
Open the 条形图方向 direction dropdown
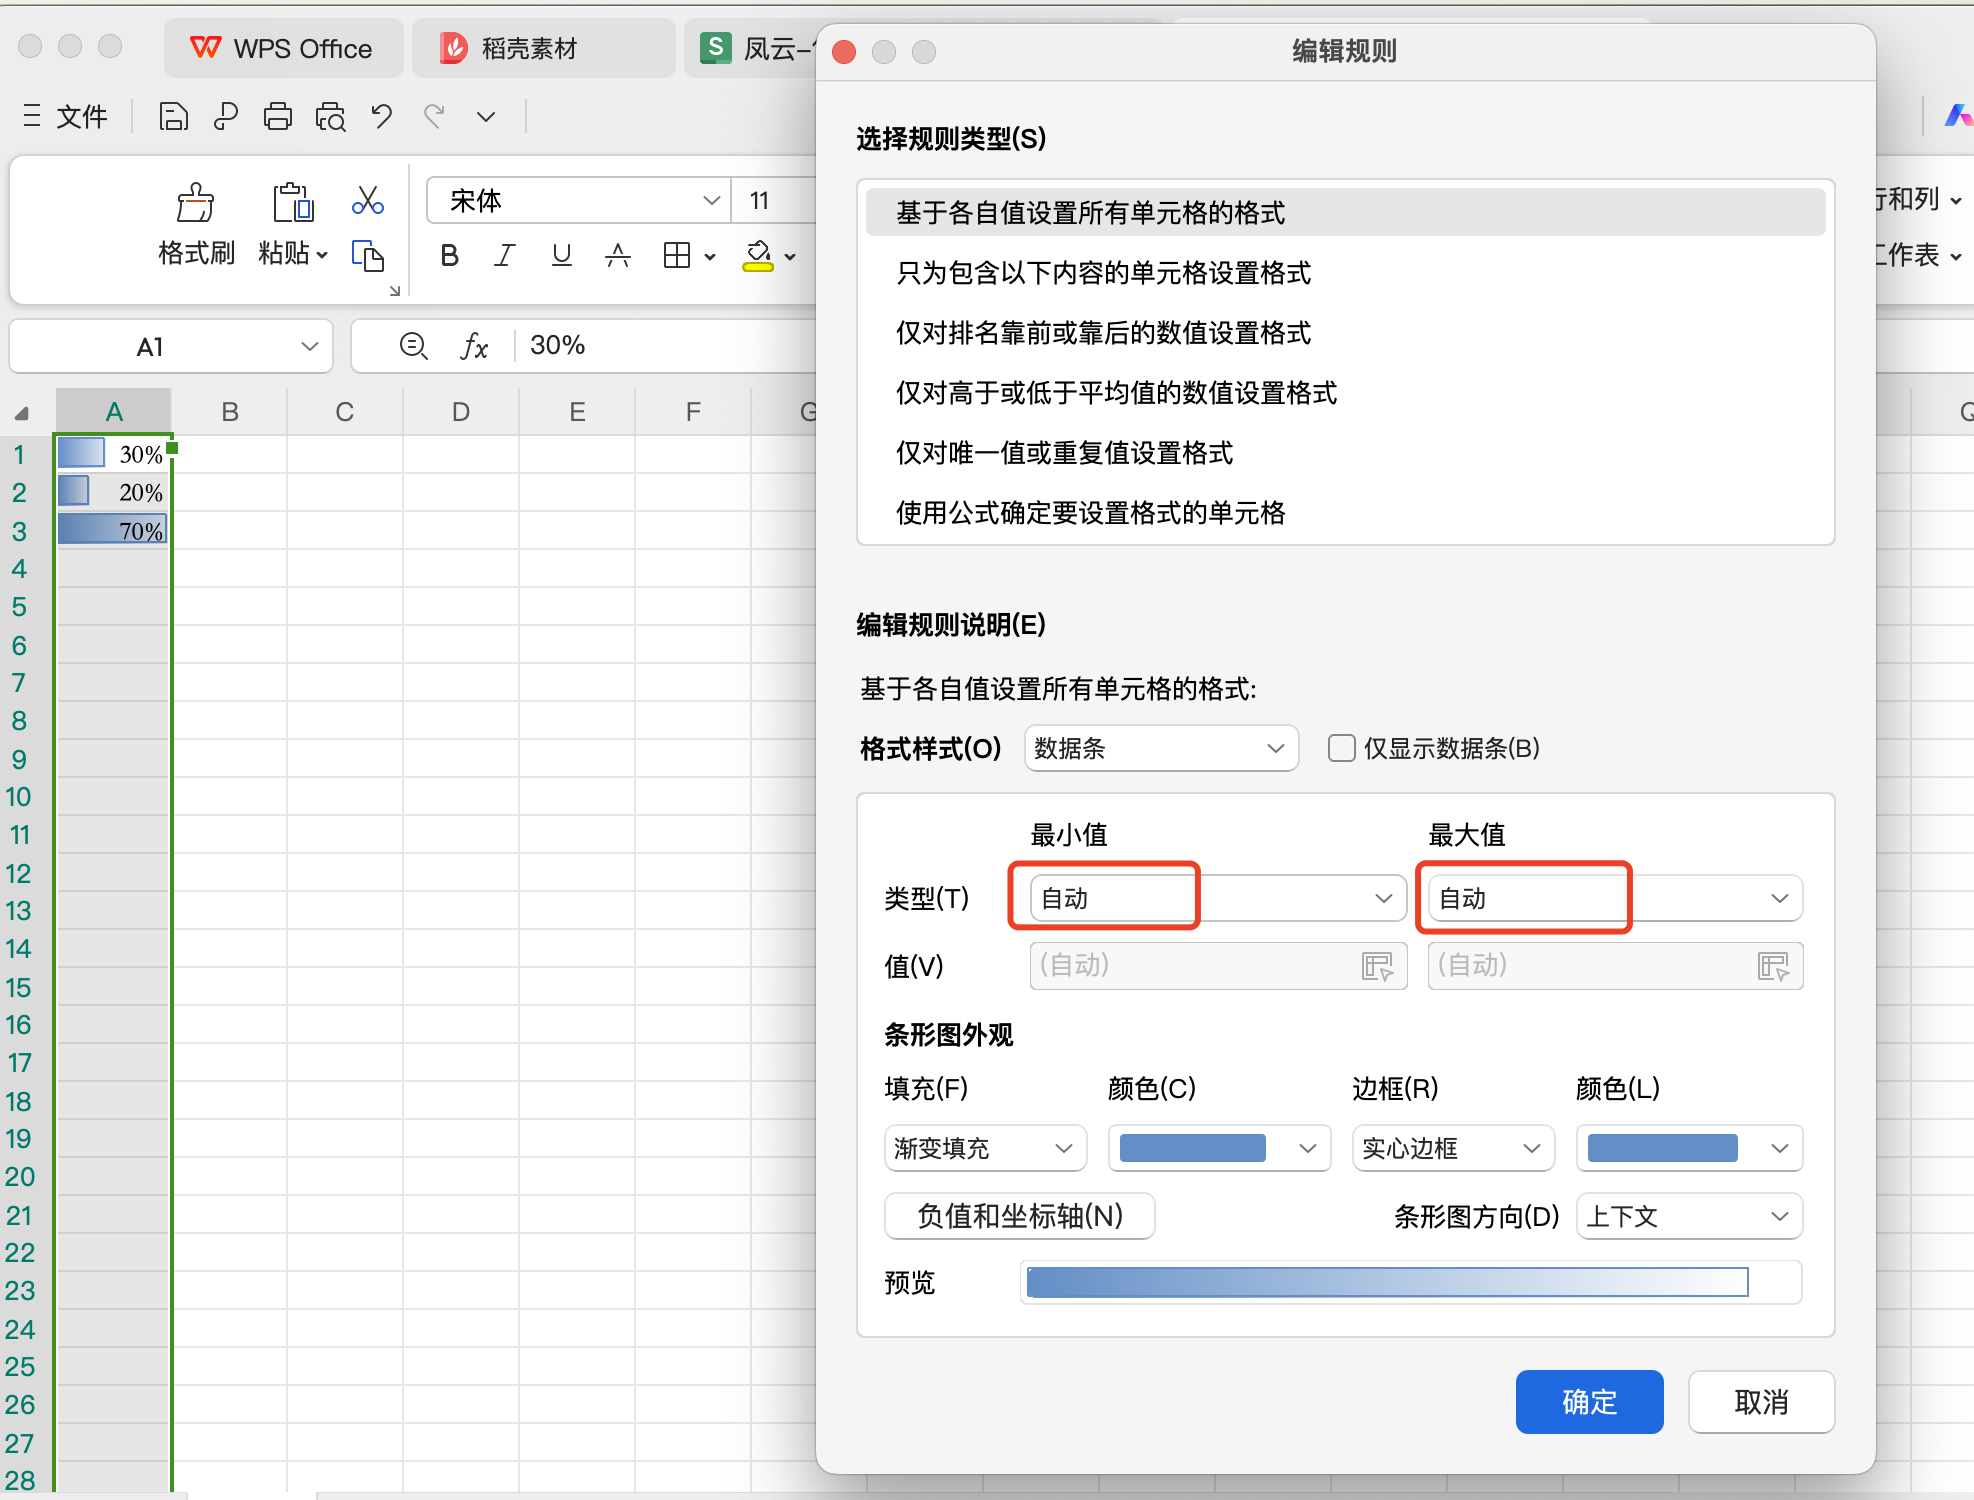(1688, 1216)
